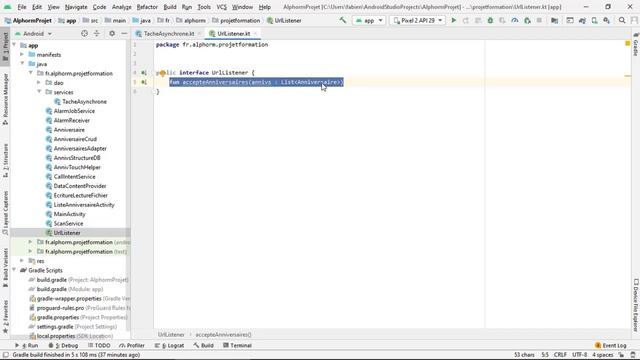Click accepteAnniversaires() in editor breadcrumb

pyautogui.click(x=223, y=335)
